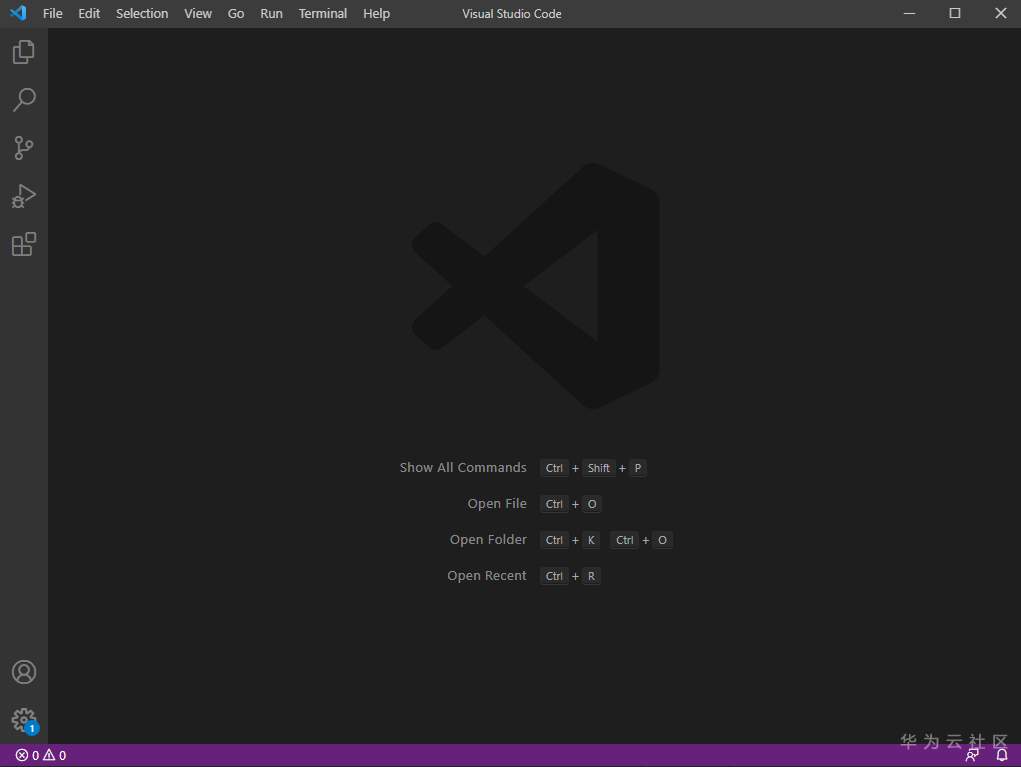Open the Search view in activity bar
The image size is (1021, 767).
point(23,100)
